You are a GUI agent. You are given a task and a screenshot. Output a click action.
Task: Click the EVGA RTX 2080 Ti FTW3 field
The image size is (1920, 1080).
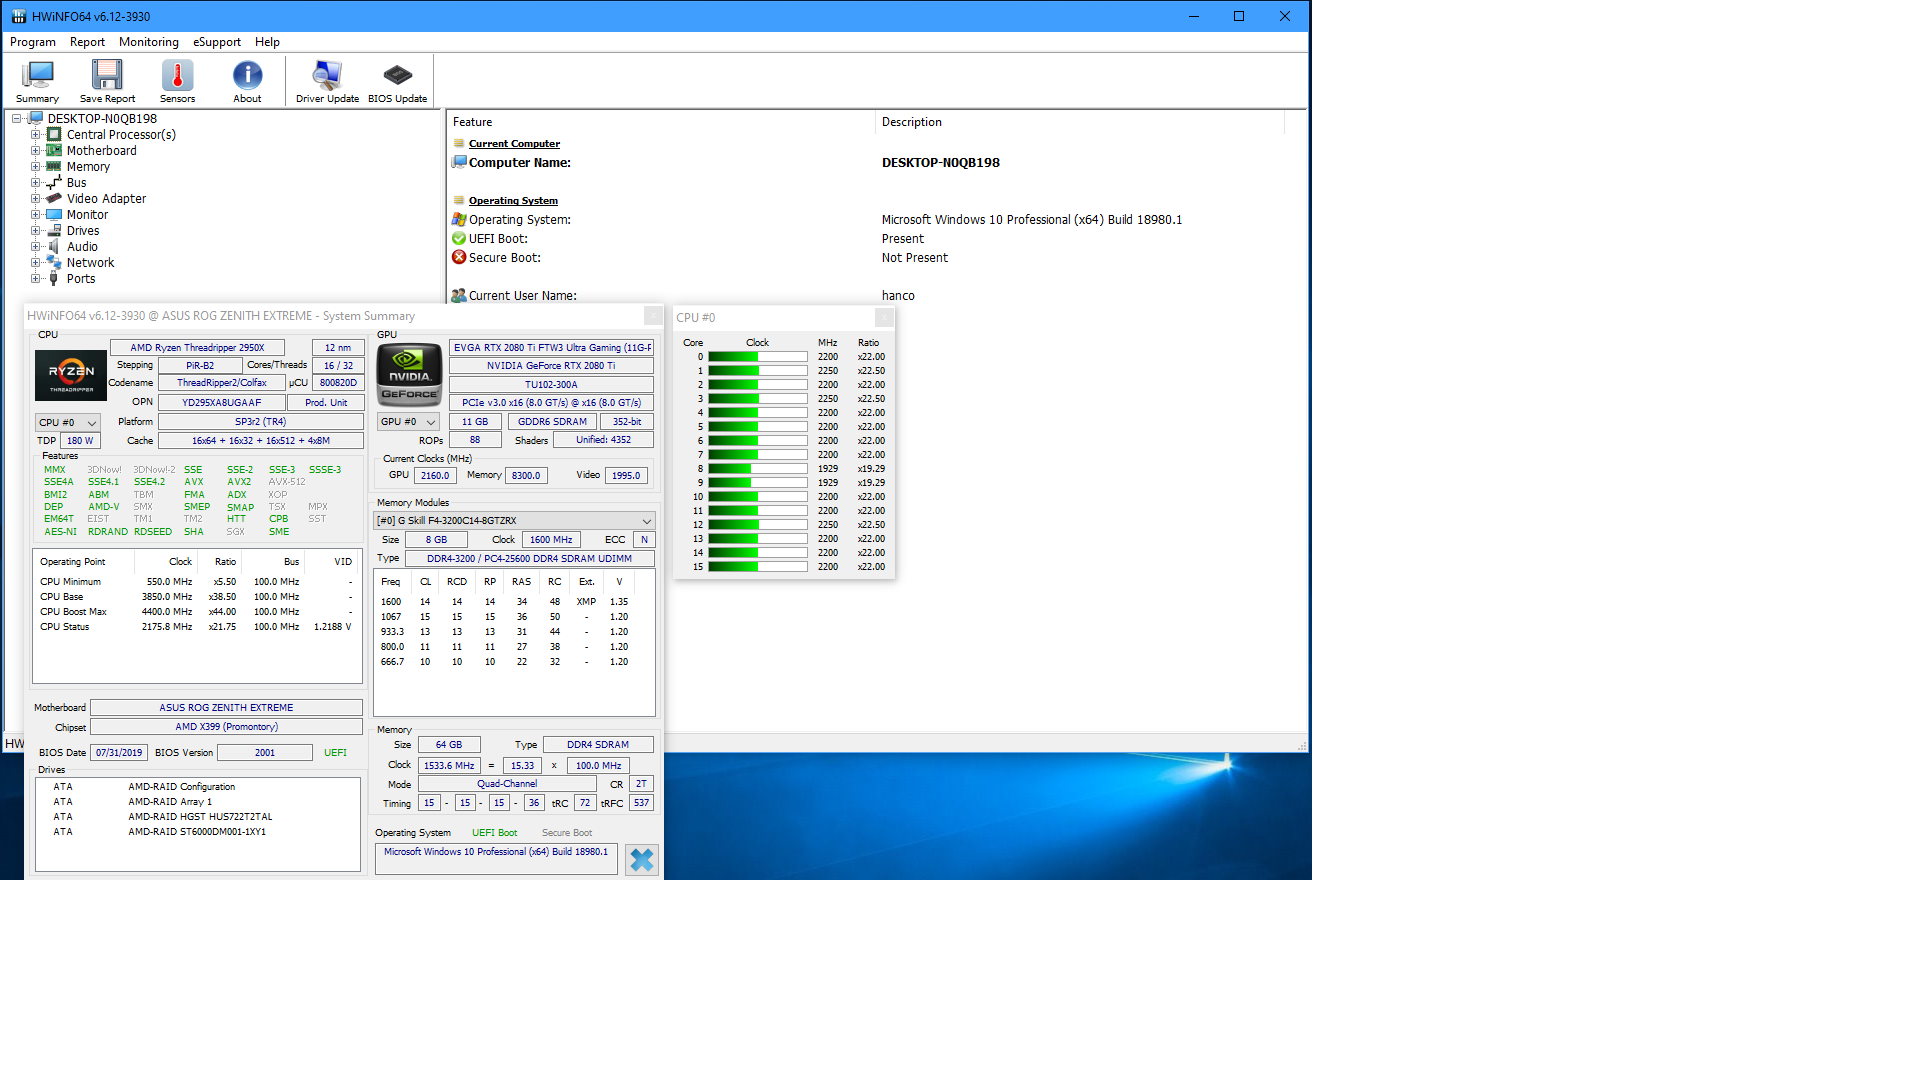coord(551,348)
